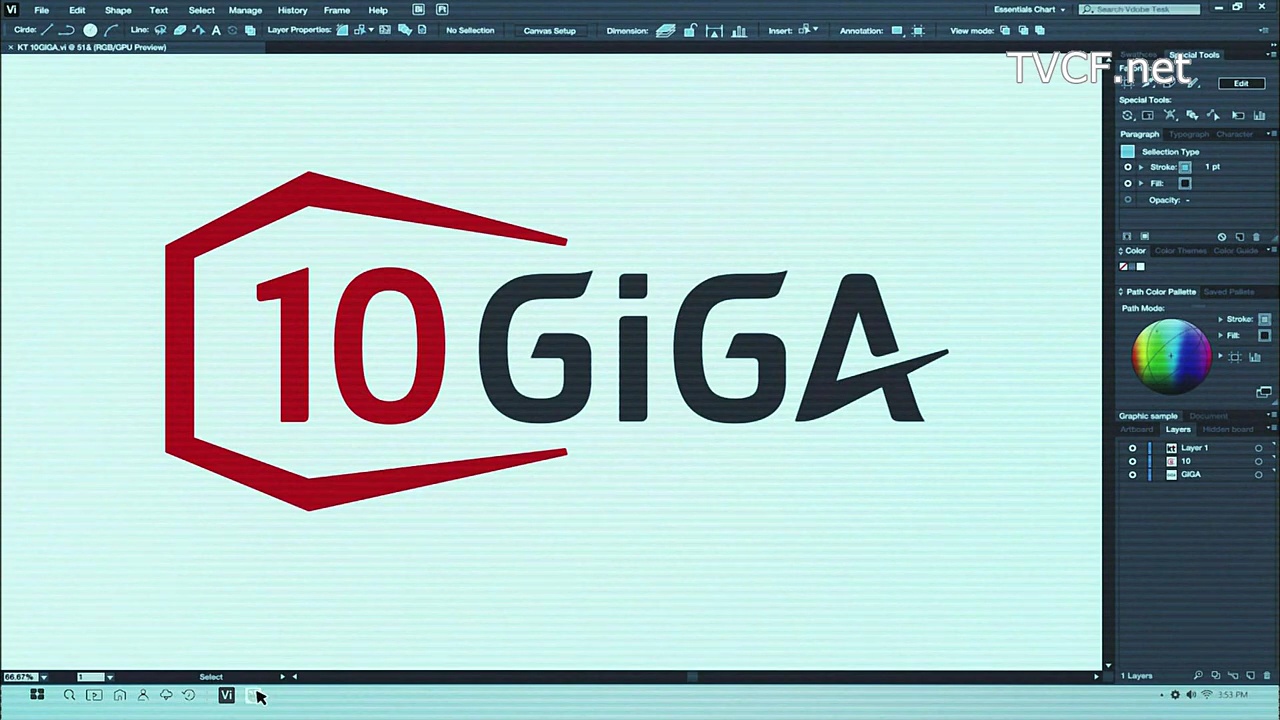Select the first View mode icon
The image size is (1280, 720).
click(x=1005, y=30)
